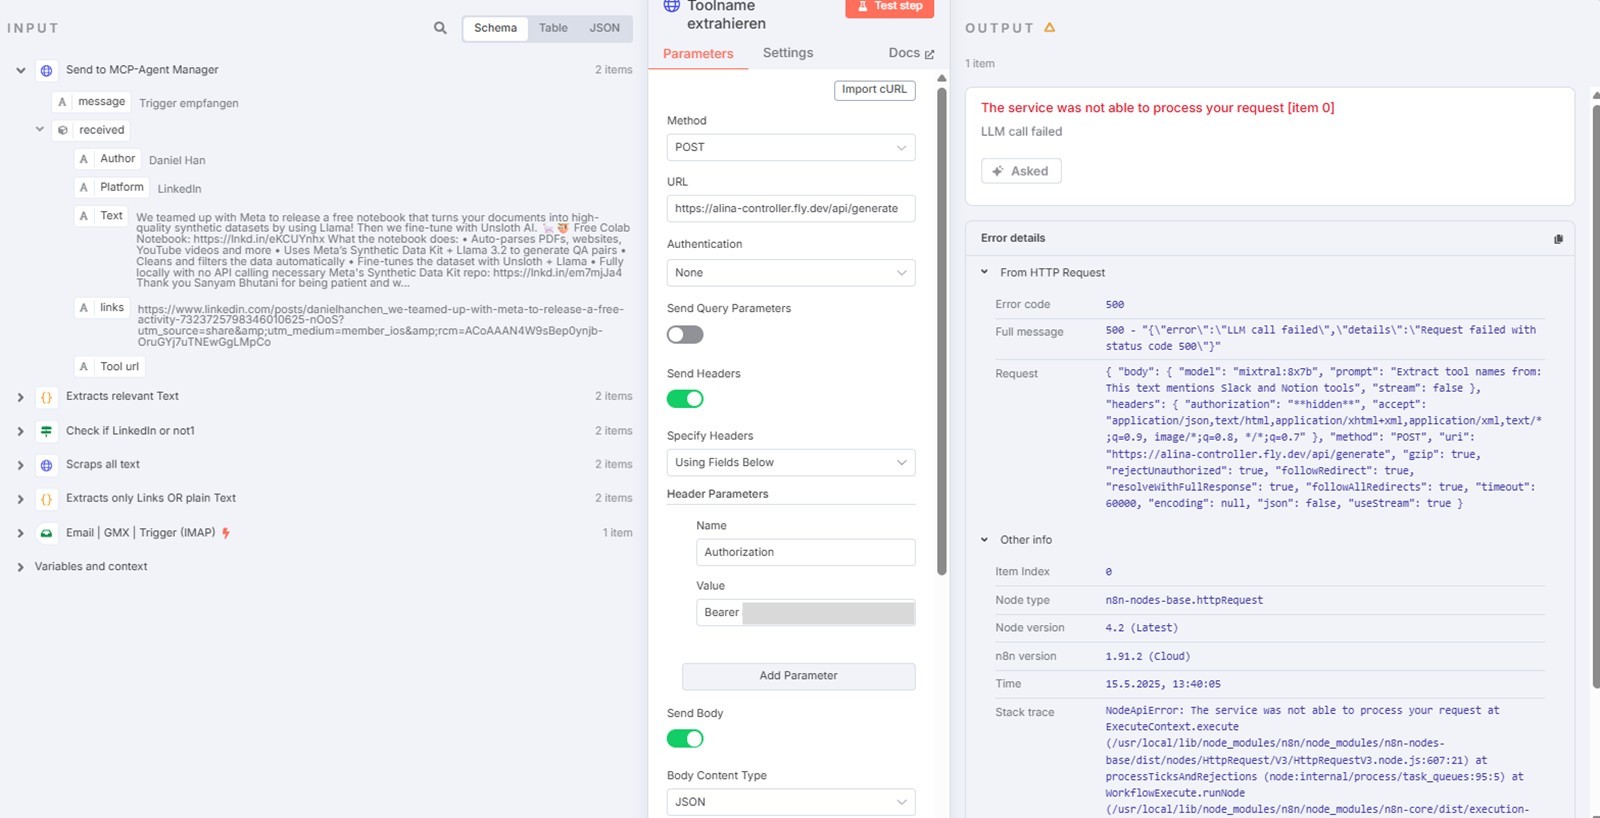This screenshot has height=818, width=1600.
Task: Switch to the Settings tab
Action: point(788,53)
